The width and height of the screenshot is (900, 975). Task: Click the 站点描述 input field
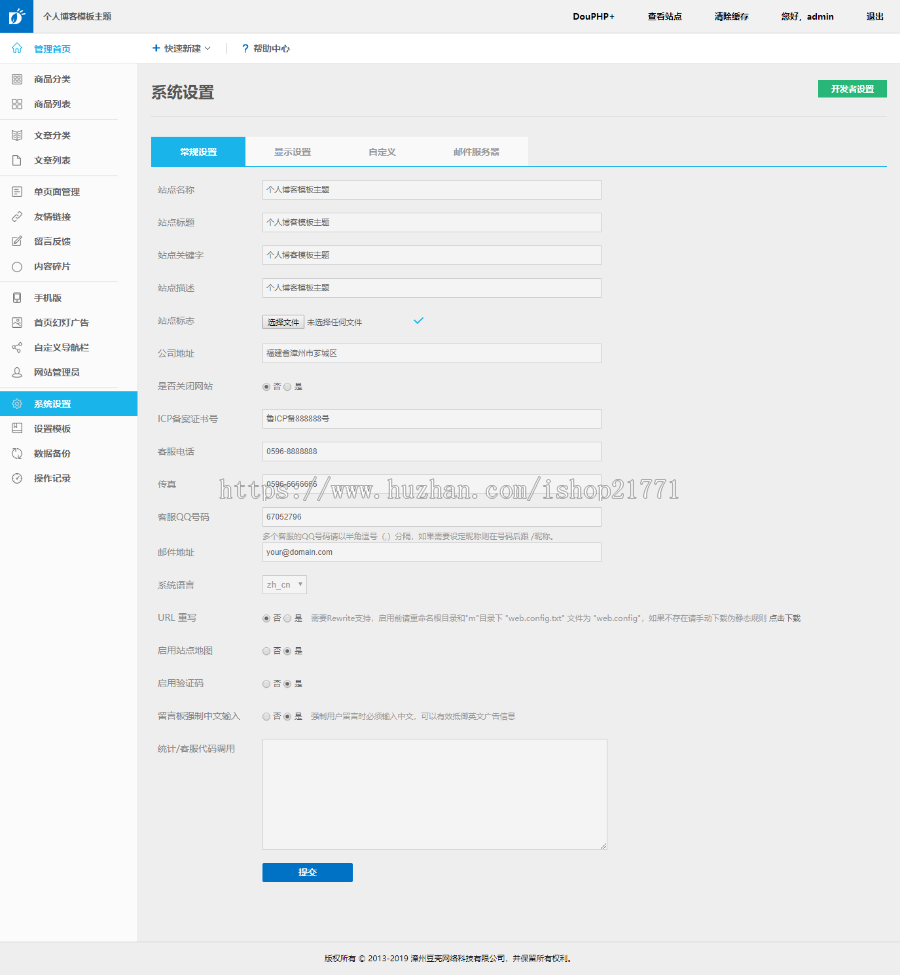point(432,288)
